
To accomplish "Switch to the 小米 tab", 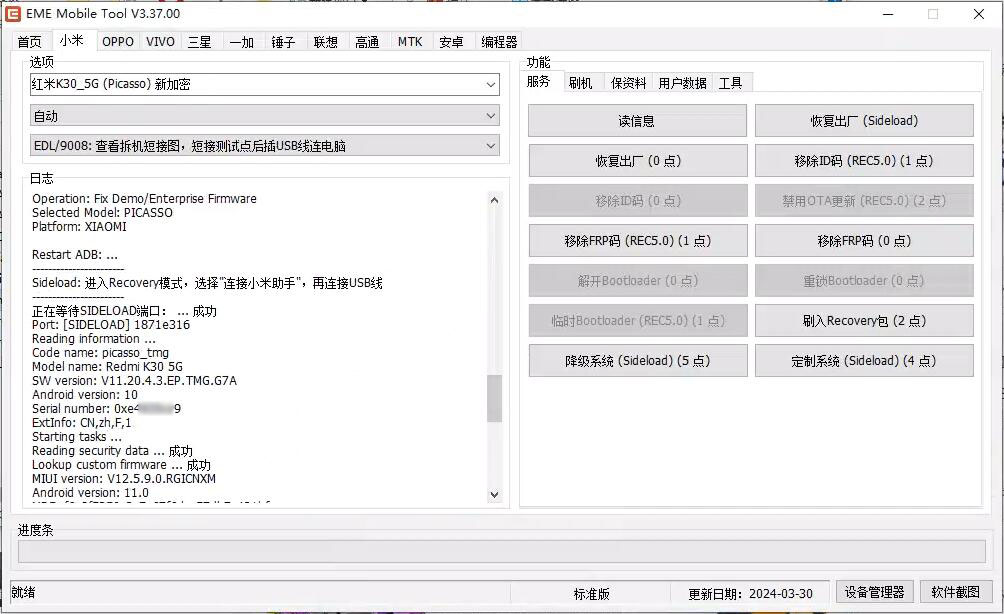I will [72, 40].
